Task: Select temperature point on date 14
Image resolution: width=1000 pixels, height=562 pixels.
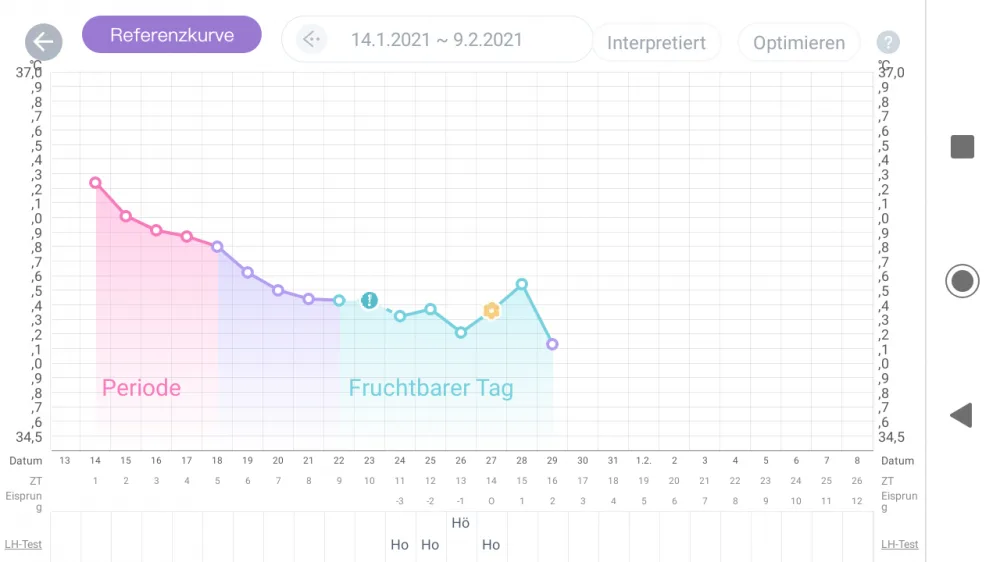Action: click(95, 183)
